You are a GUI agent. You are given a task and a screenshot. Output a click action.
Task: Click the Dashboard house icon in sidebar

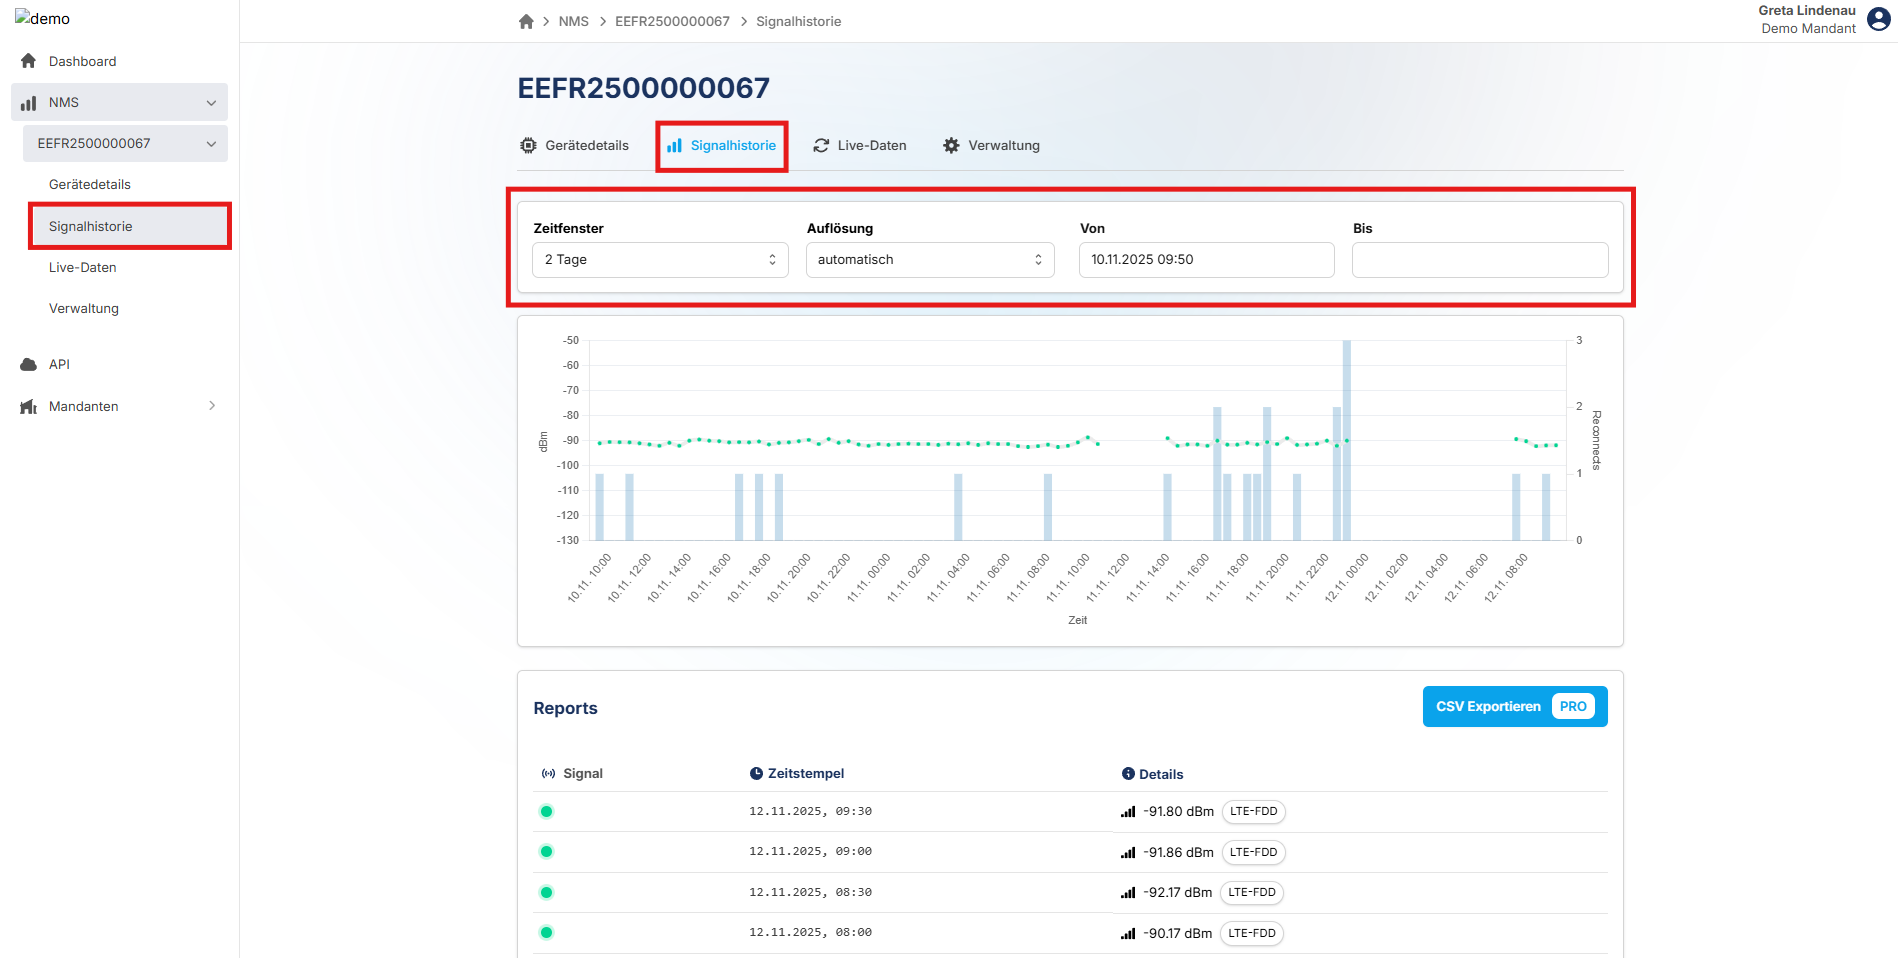point(28,61)
